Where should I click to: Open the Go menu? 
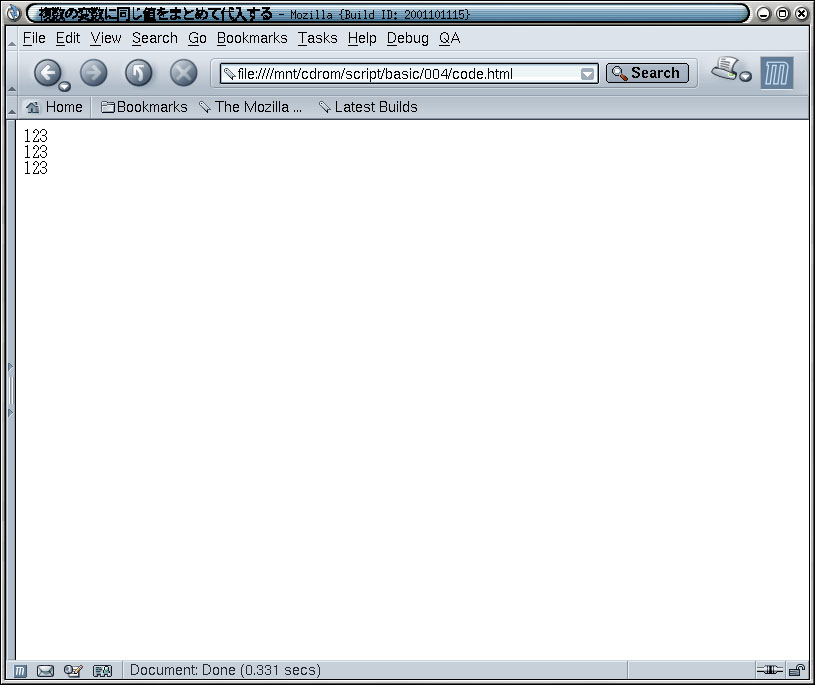tap(198, 38)
